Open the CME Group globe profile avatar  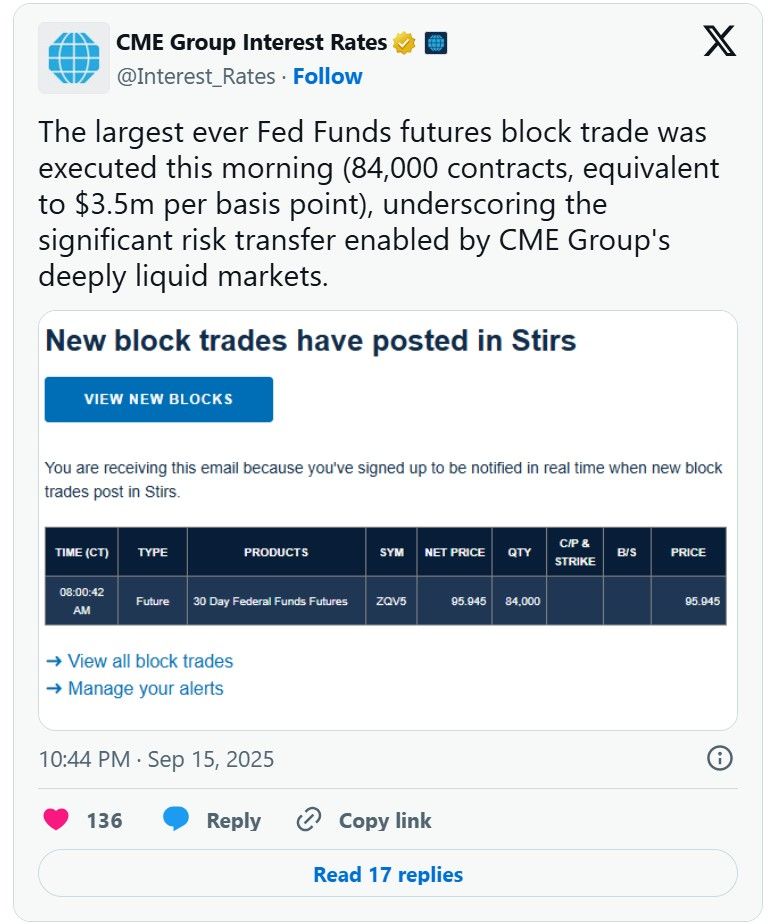click(70, 55)
